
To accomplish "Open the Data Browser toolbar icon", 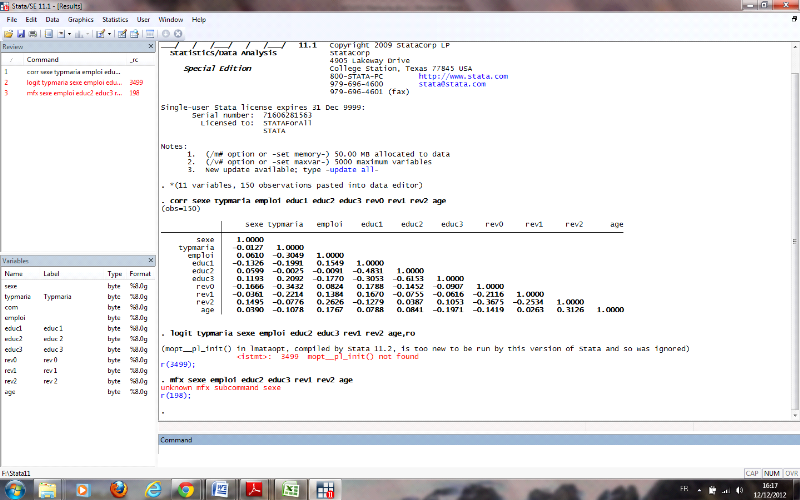I will point(135,34).
